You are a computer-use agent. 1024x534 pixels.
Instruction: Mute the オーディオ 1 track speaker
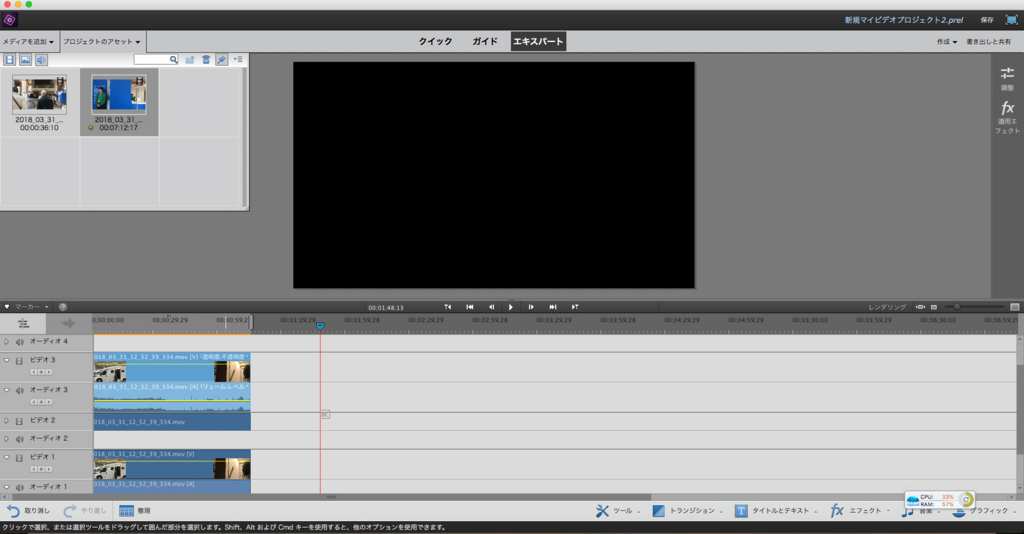point(20,487)
